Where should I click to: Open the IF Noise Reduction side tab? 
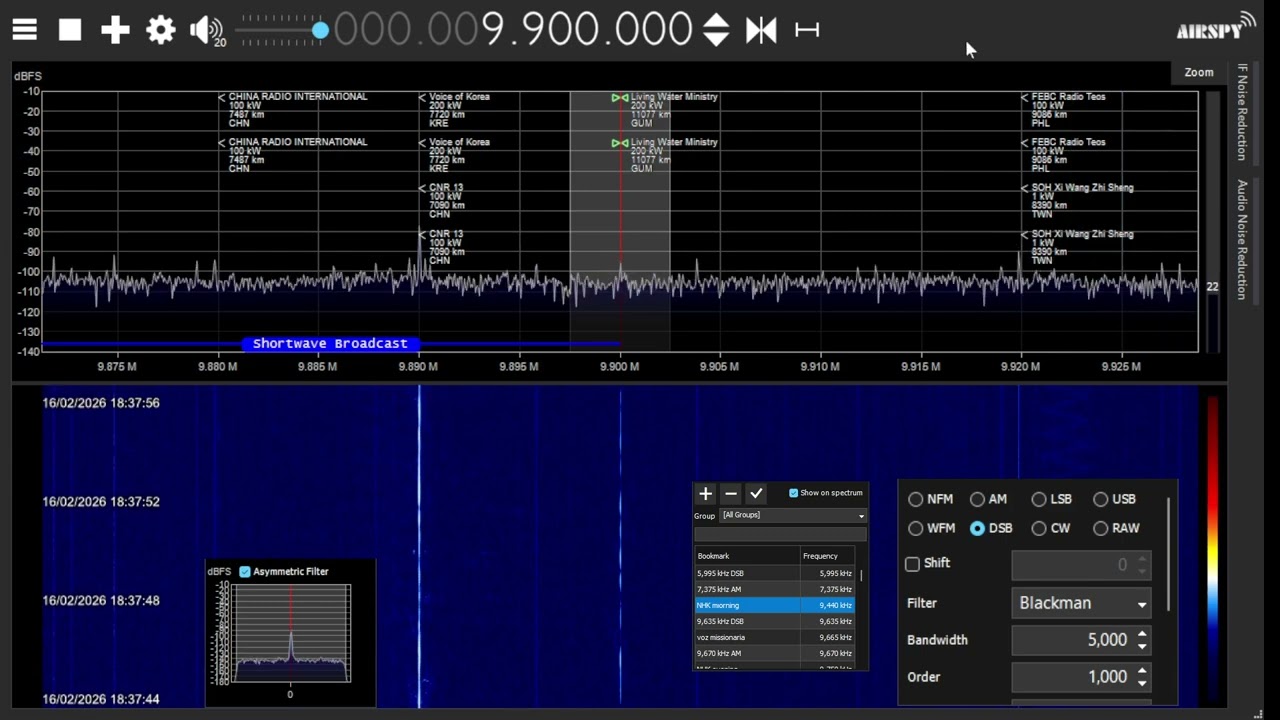coord(1243,112)
